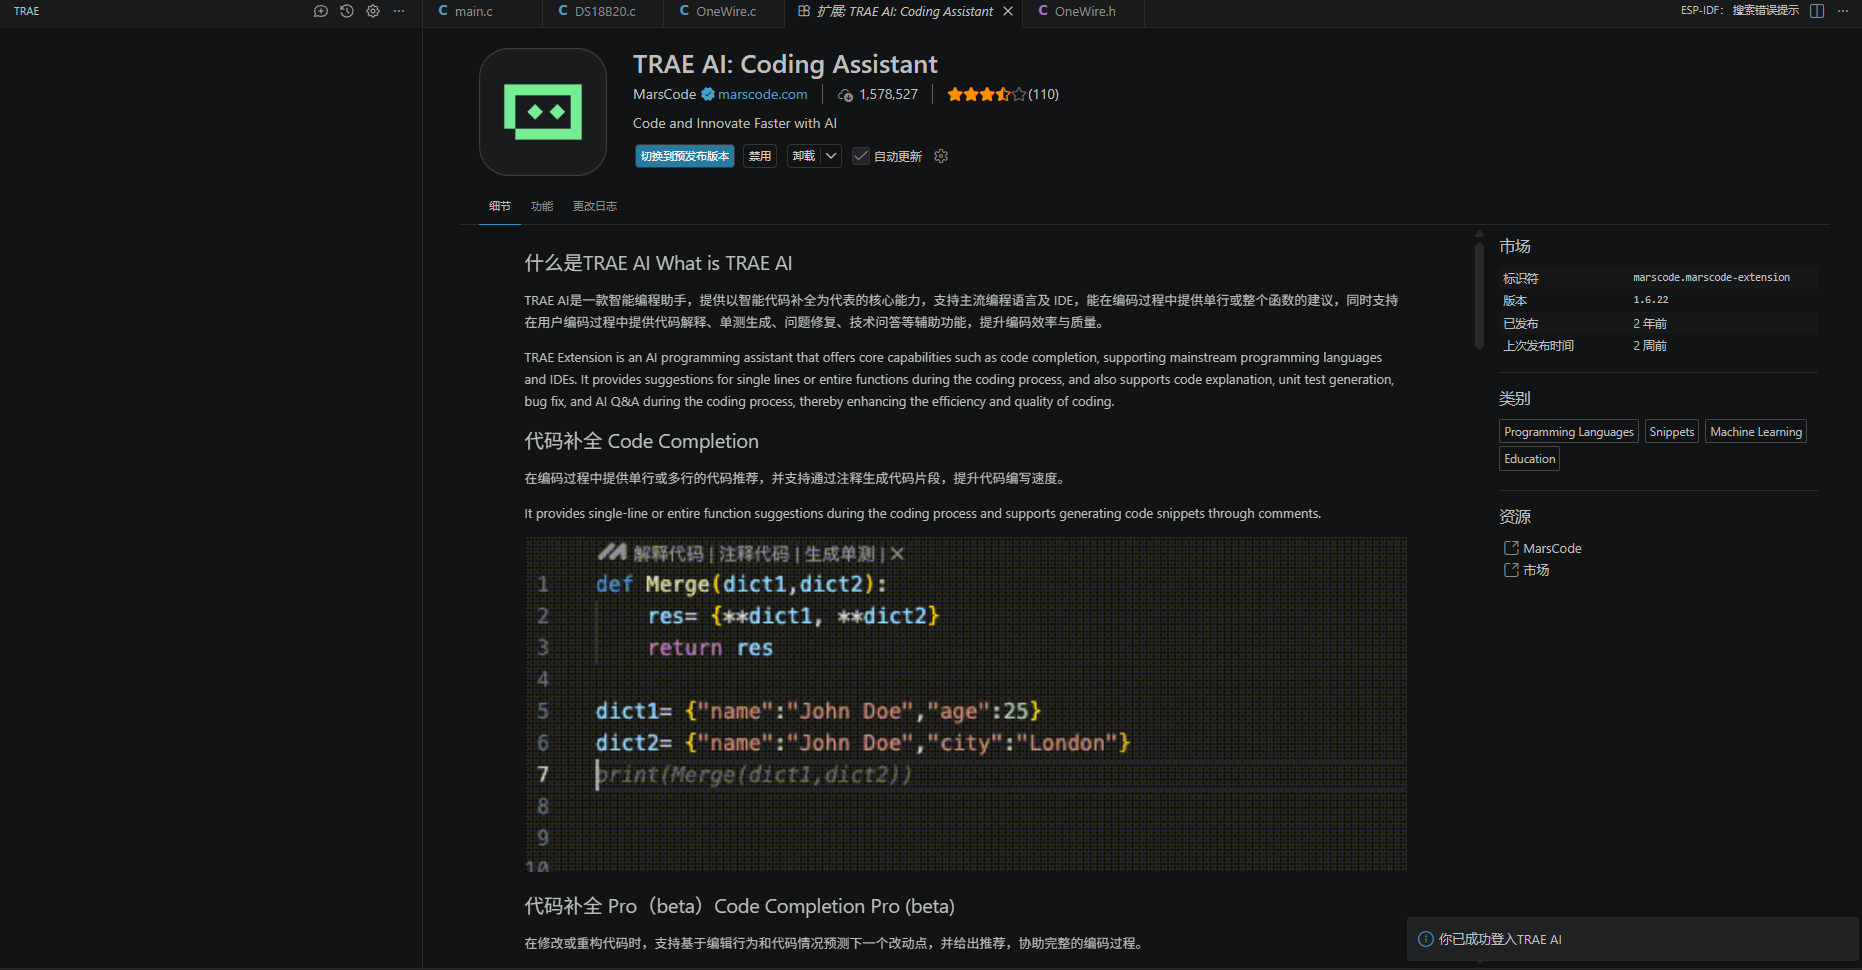Viewport: 1862px width, 970px height.
Task: Switch to DS18B20.c tab
Action: (603, 12)
